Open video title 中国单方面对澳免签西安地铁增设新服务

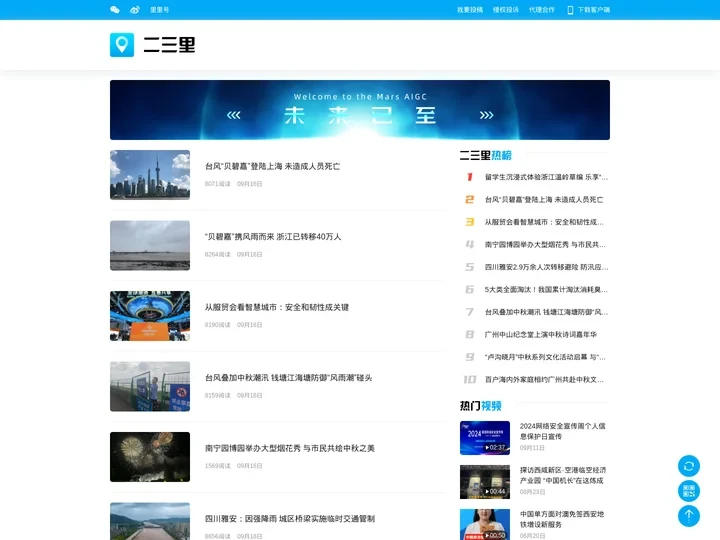[x=562, y=519]
